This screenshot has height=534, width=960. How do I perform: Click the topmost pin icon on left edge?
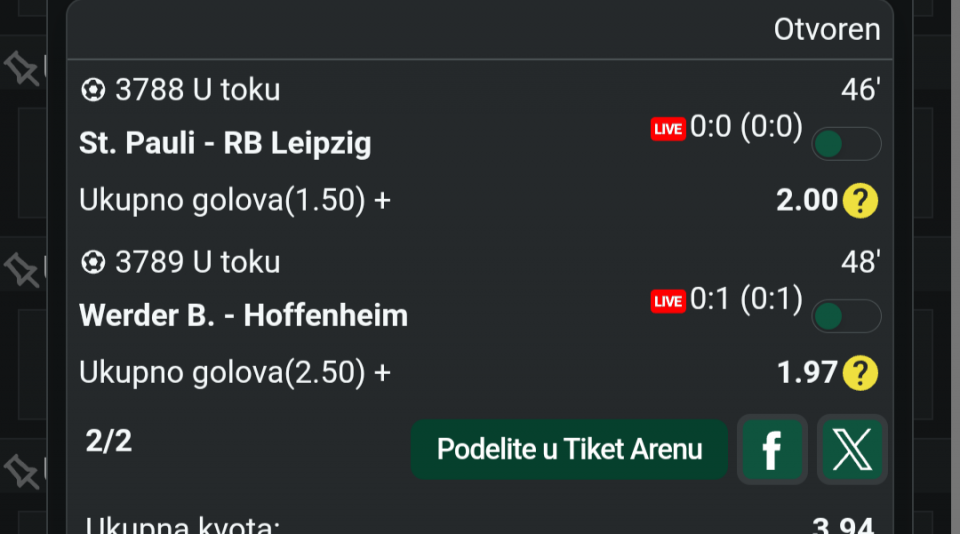(x=20, y=68)
